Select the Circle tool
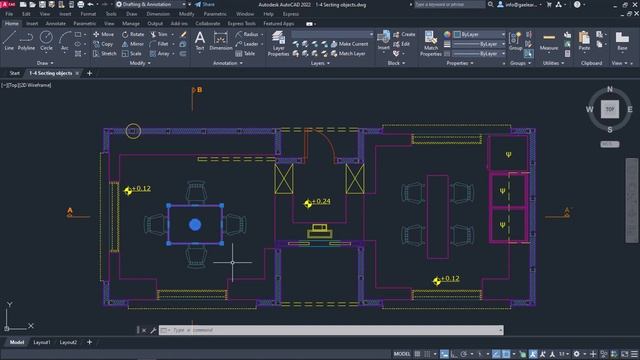640x360 pixels. (x=46, y=41)
